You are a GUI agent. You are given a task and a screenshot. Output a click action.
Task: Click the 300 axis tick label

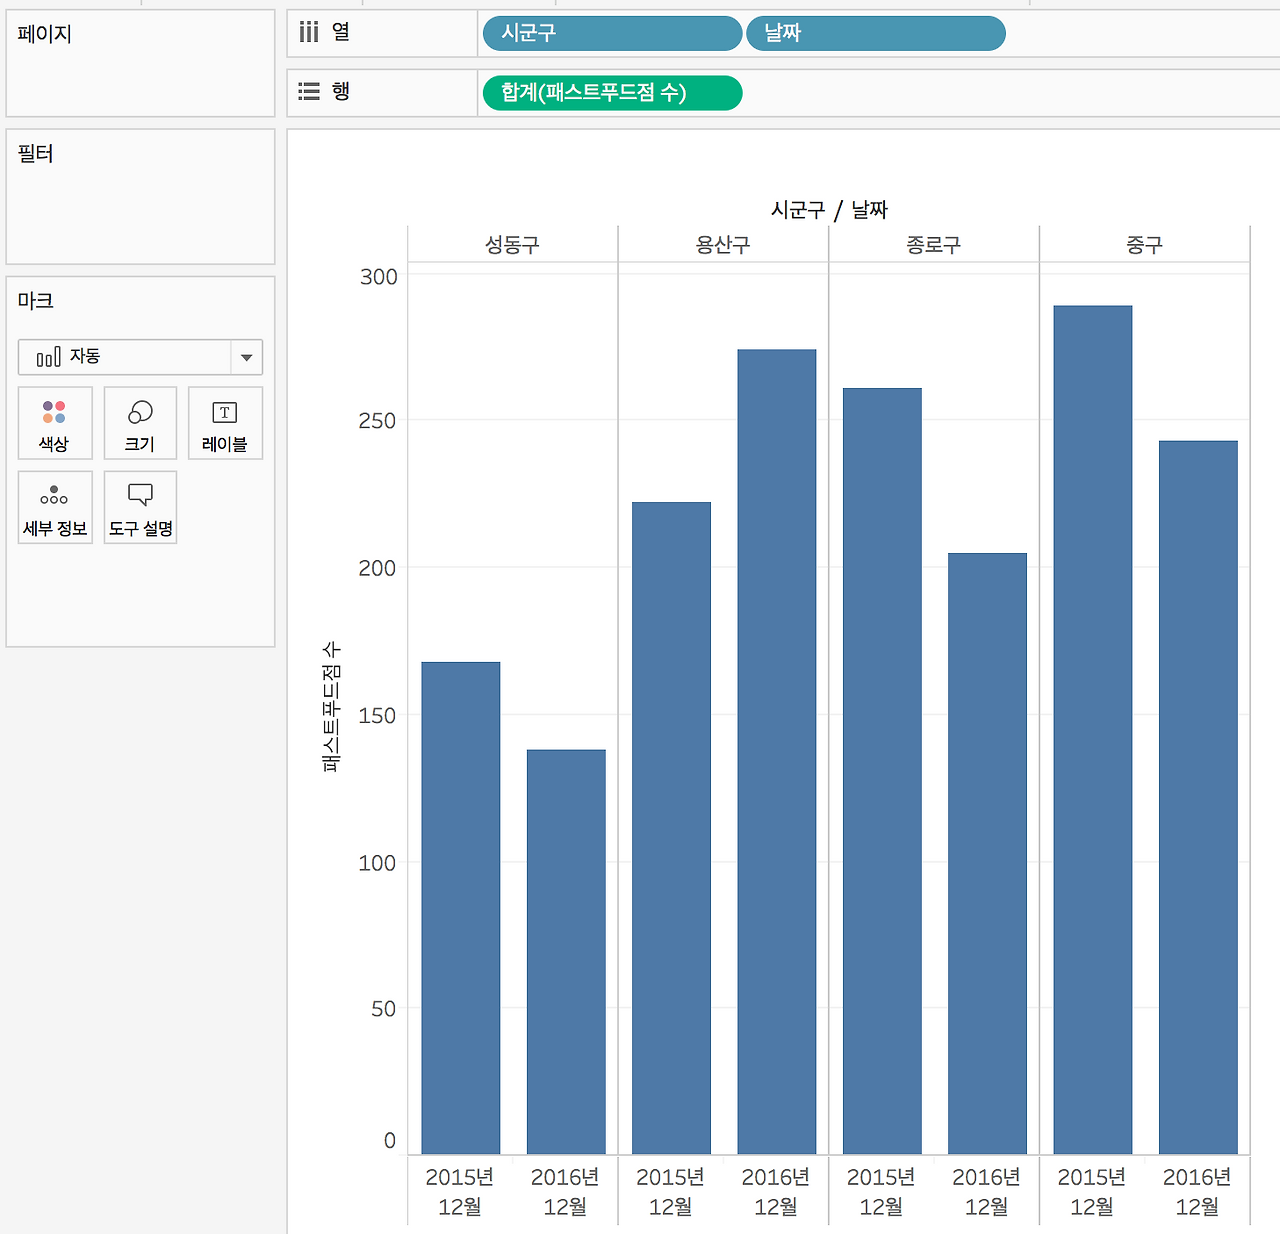coord(378,277)
